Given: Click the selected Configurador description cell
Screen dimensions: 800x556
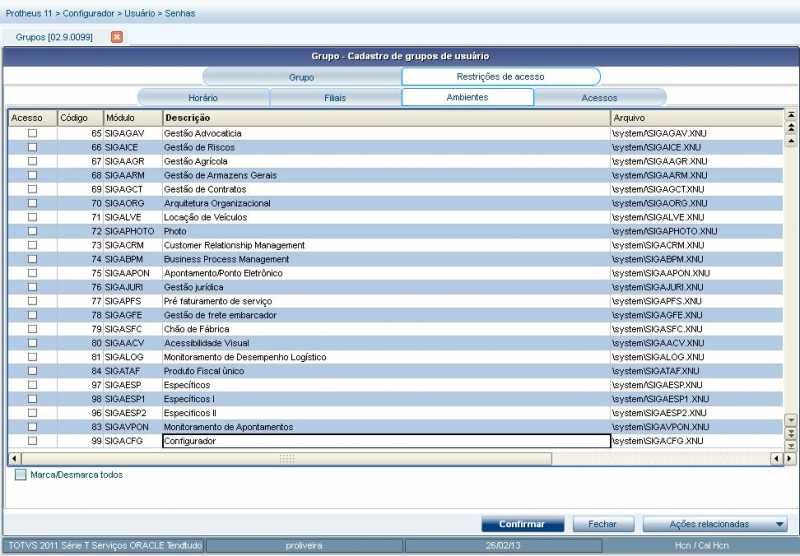Looking at the screenshot, I should coord(386,441).
